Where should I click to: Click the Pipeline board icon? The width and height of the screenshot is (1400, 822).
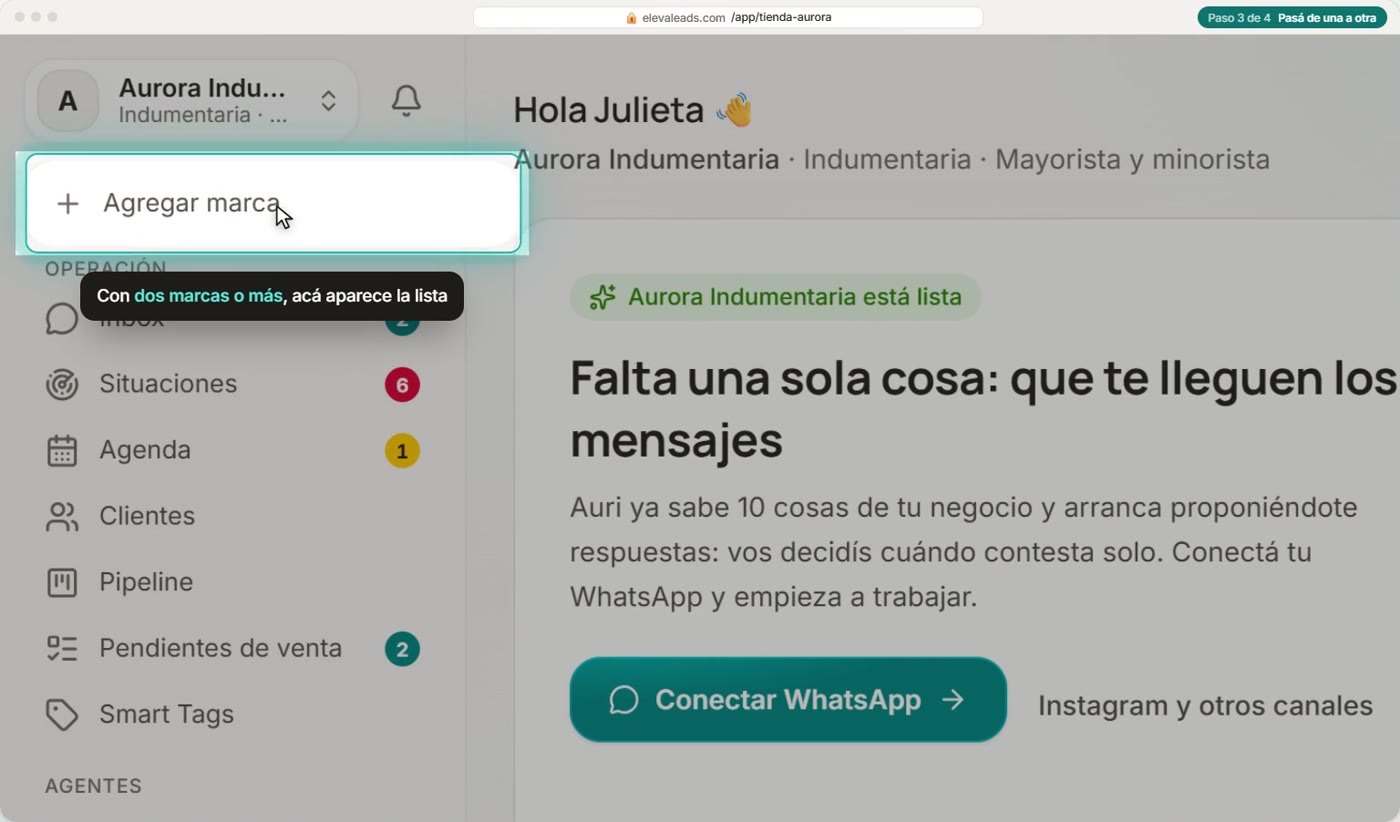(x=62, y=582)
